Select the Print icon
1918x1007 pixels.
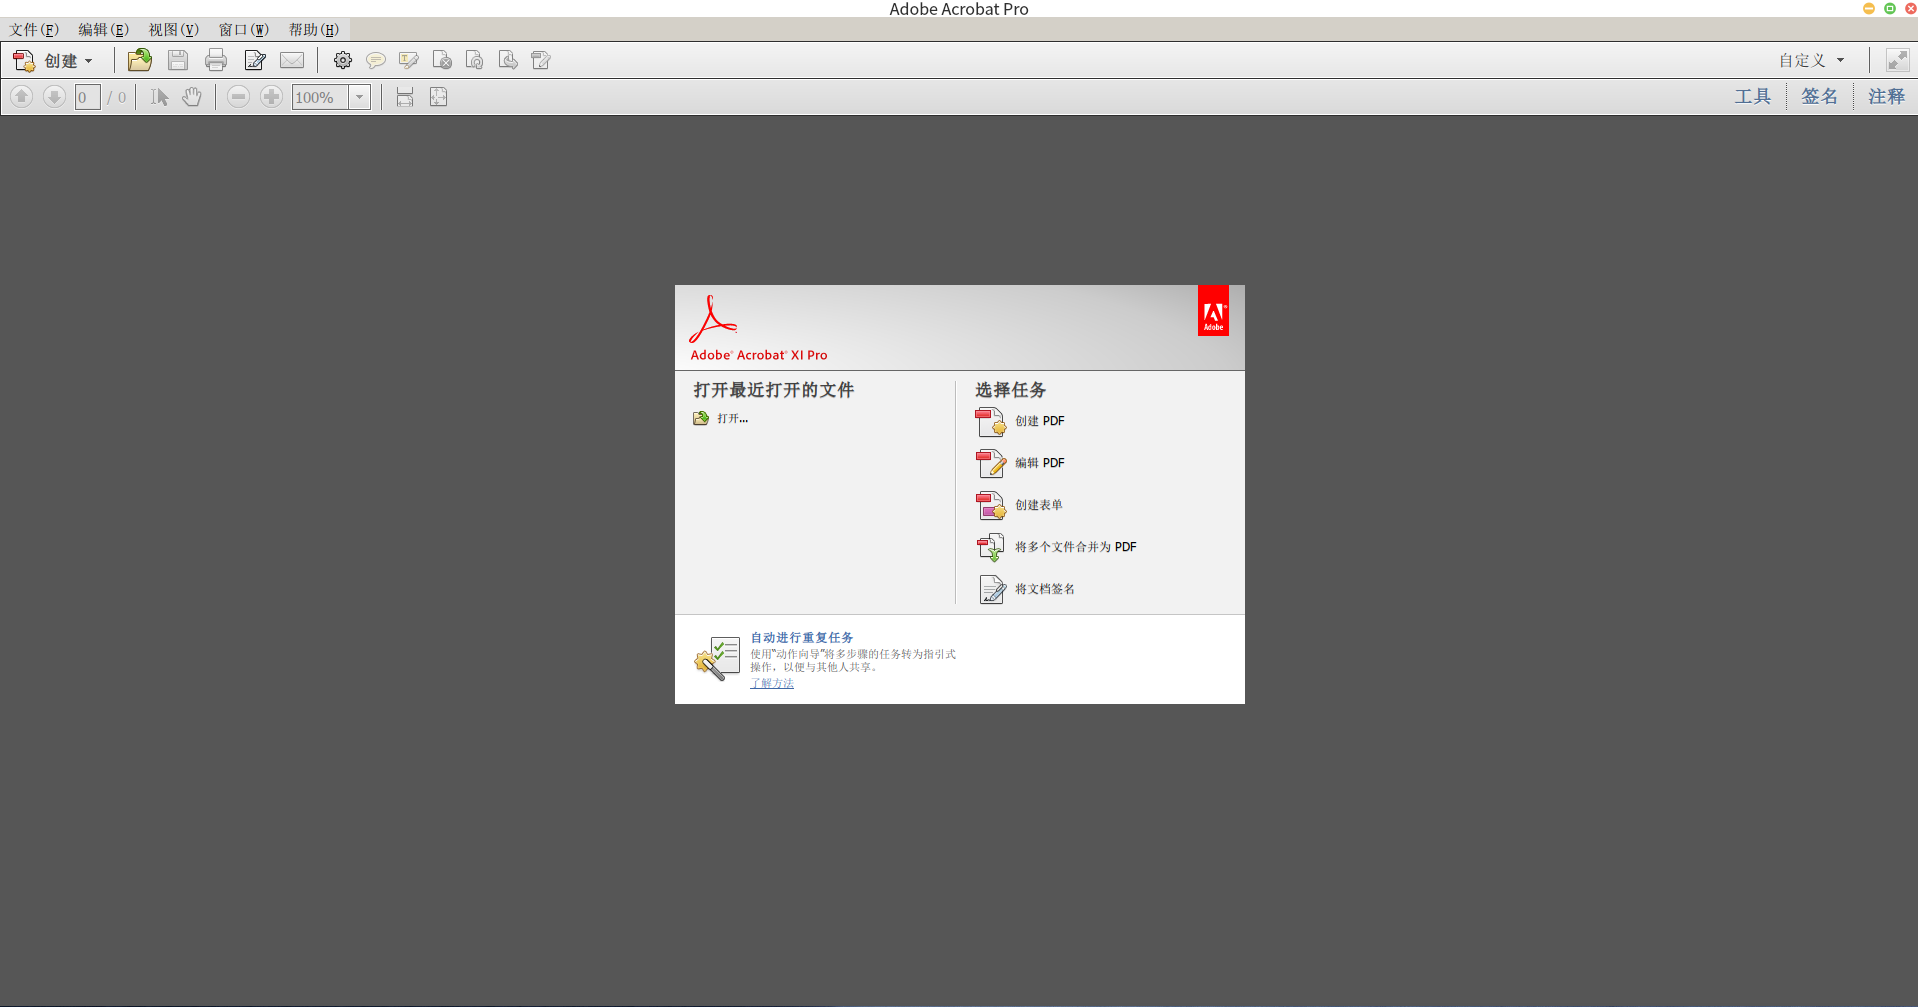pyautogui.click(x=216, y=60)
